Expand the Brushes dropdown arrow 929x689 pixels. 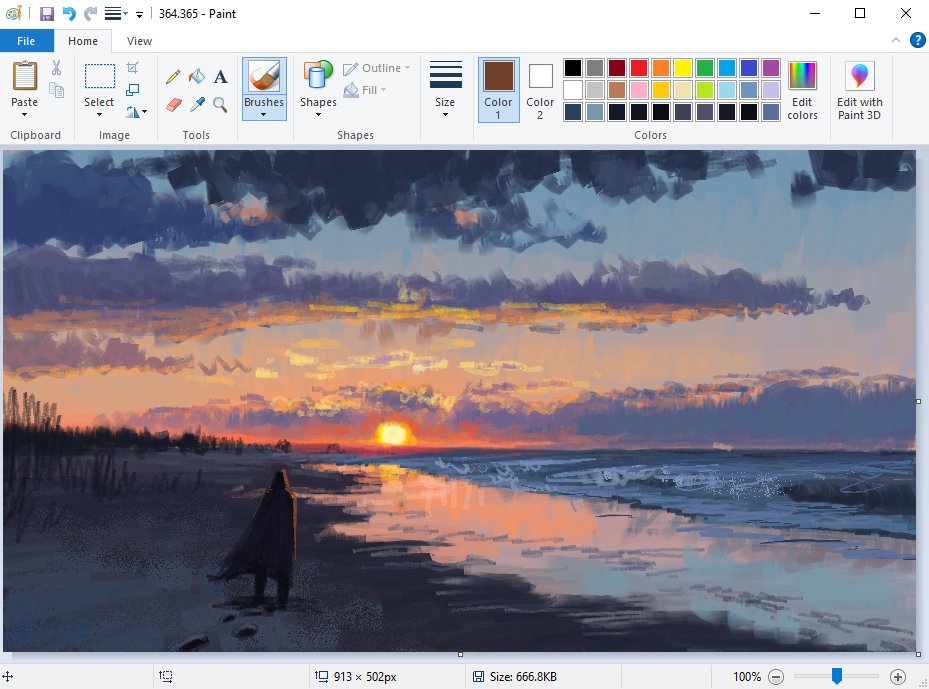[x=264, y=114]
